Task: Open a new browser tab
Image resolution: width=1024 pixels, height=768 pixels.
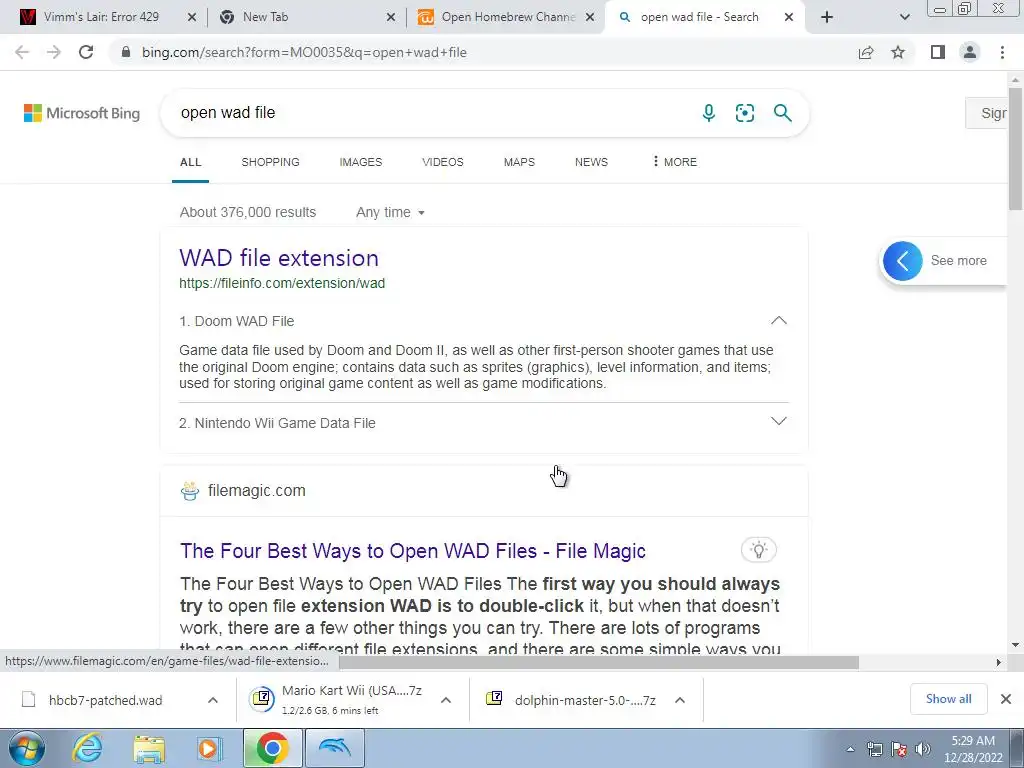Action: point(827,17)
